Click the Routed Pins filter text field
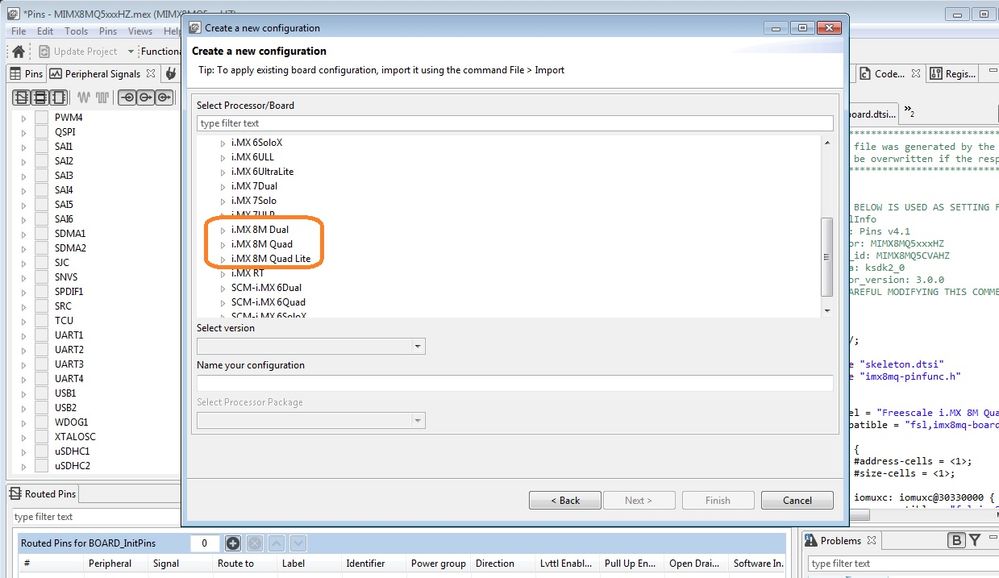Screen dimensions: 999x578 96,517
